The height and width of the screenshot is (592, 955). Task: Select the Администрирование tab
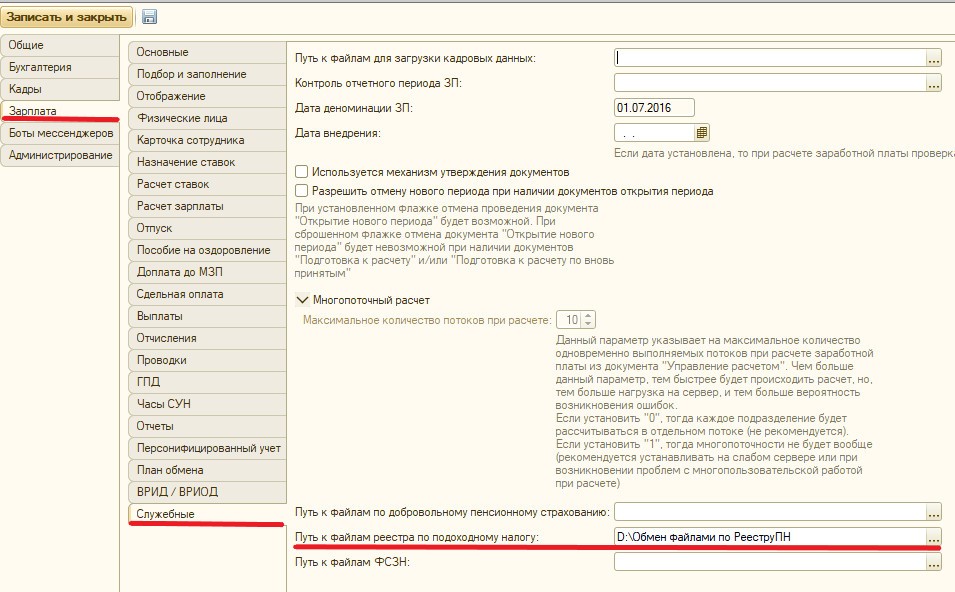60,155
